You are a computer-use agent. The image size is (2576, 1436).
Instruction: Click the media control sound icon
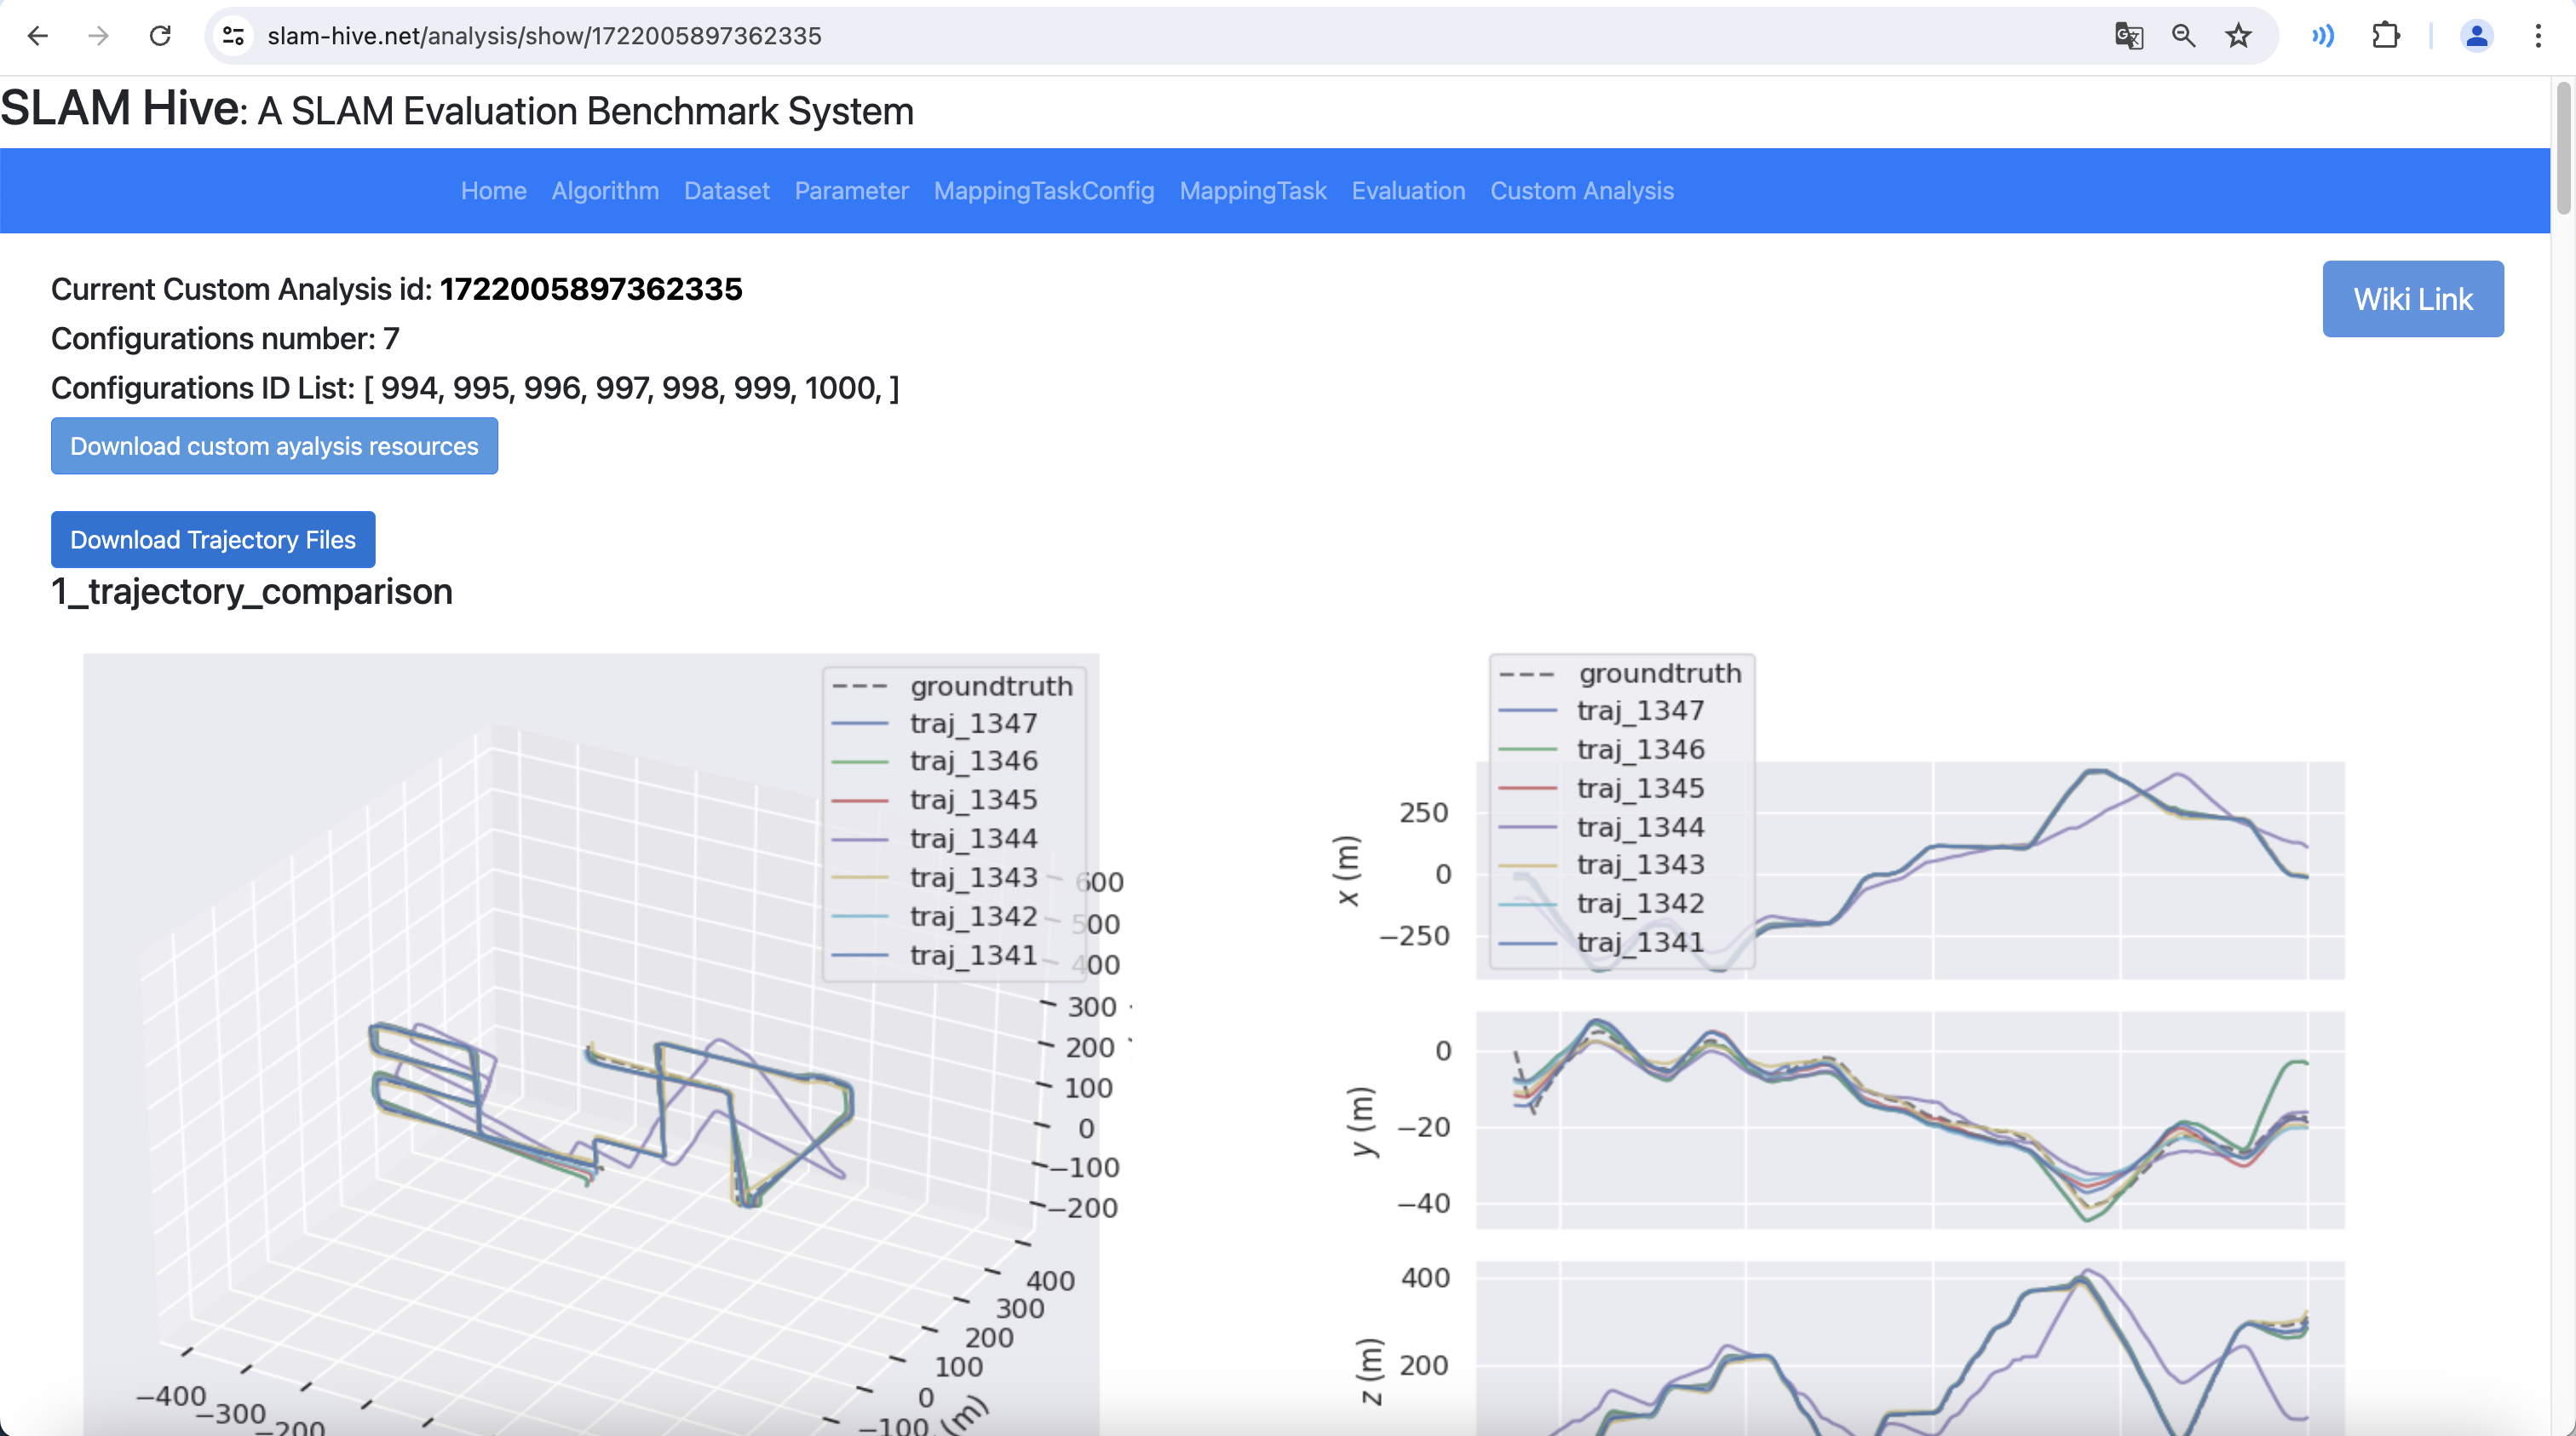click(x=2322, y=36)
